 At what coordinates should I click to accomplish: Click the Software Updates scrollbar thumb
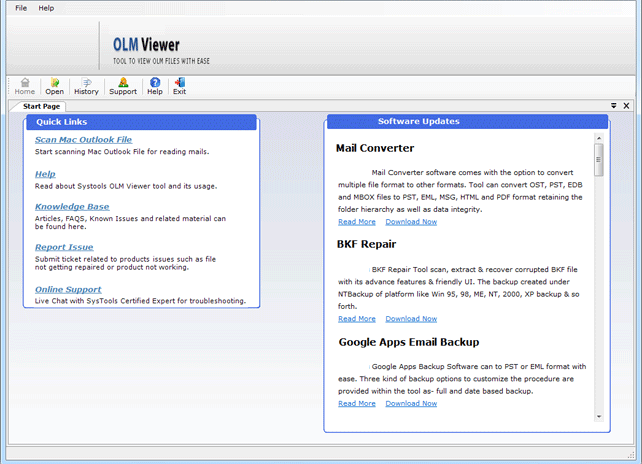(599, 160)
